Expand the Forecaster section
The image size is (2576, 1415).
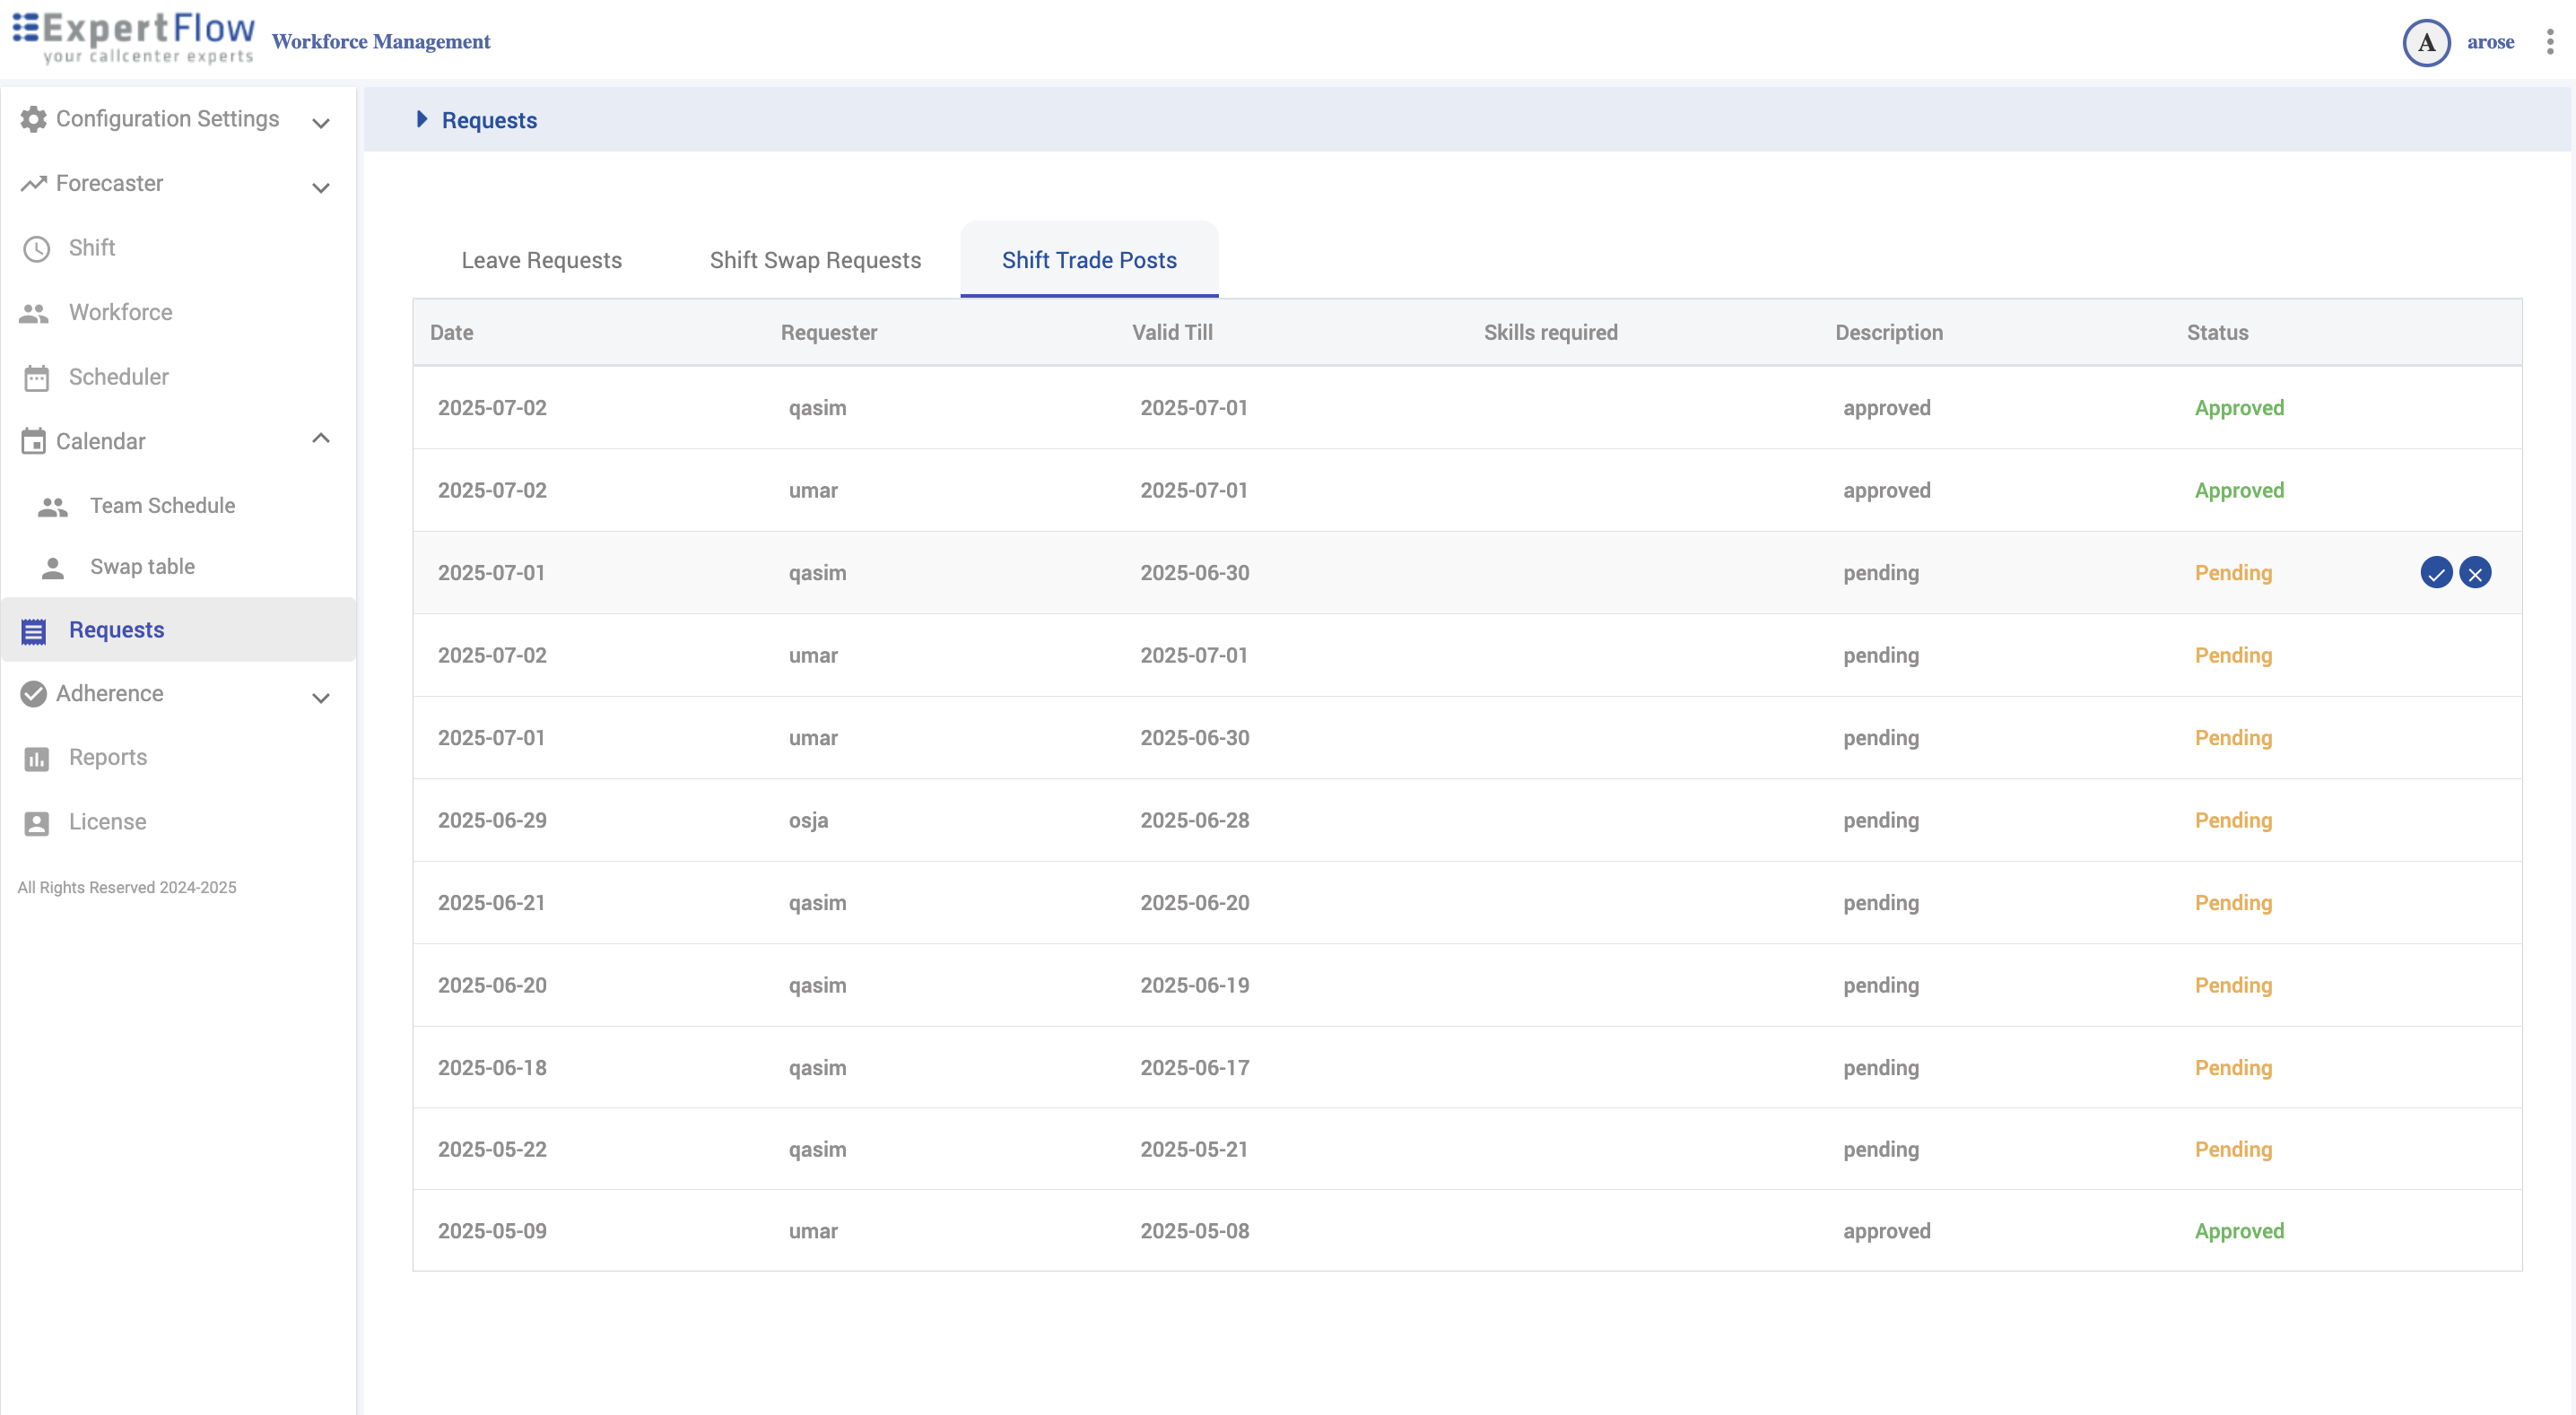coord(320,187)
